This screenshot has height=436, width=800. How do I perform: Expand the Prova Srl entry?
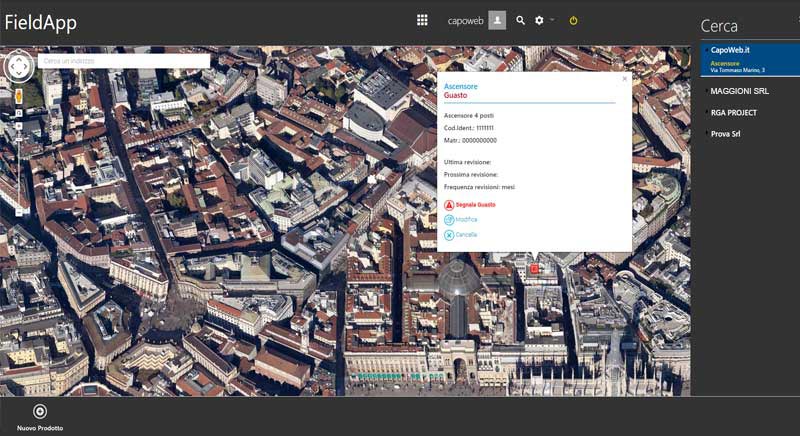(725, 134)
